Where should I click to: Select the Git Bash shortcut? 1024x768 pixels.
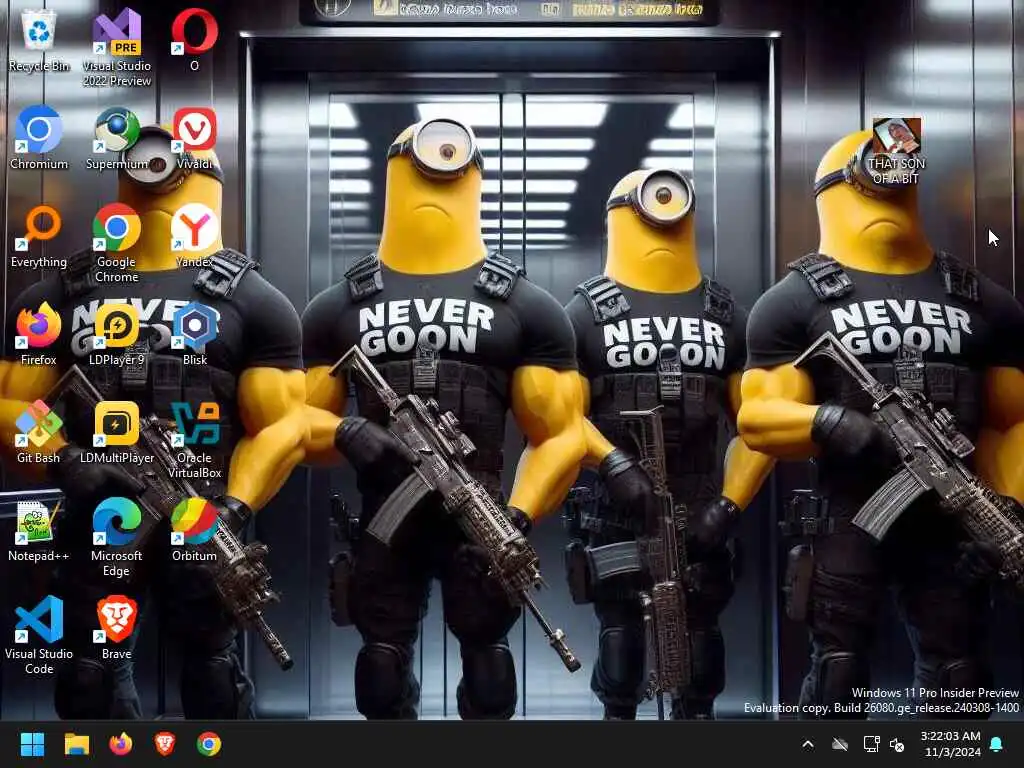[39, 432]
